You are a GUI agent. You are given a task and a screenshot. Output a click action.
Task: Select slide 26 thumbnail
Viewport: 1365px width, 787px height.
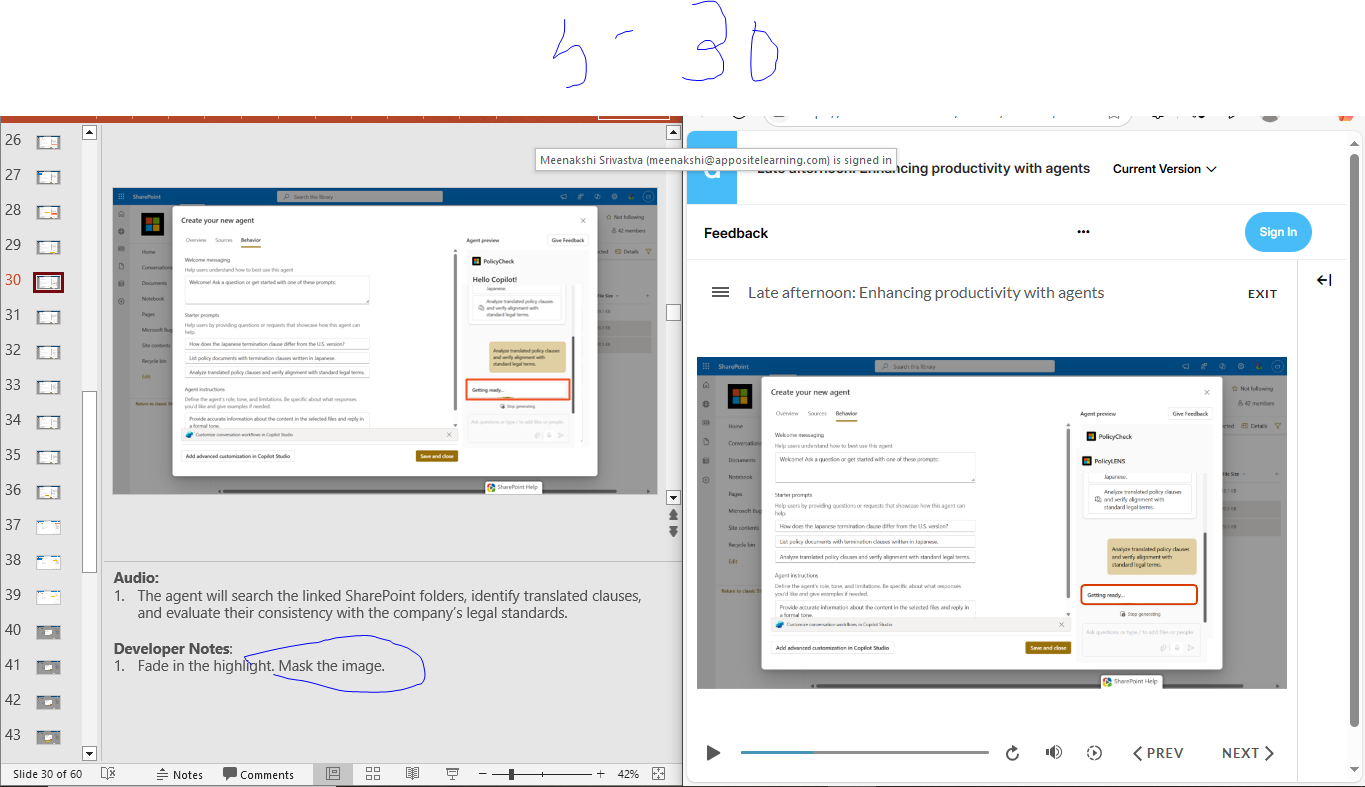pyautogui.click(x=48, y=142)
